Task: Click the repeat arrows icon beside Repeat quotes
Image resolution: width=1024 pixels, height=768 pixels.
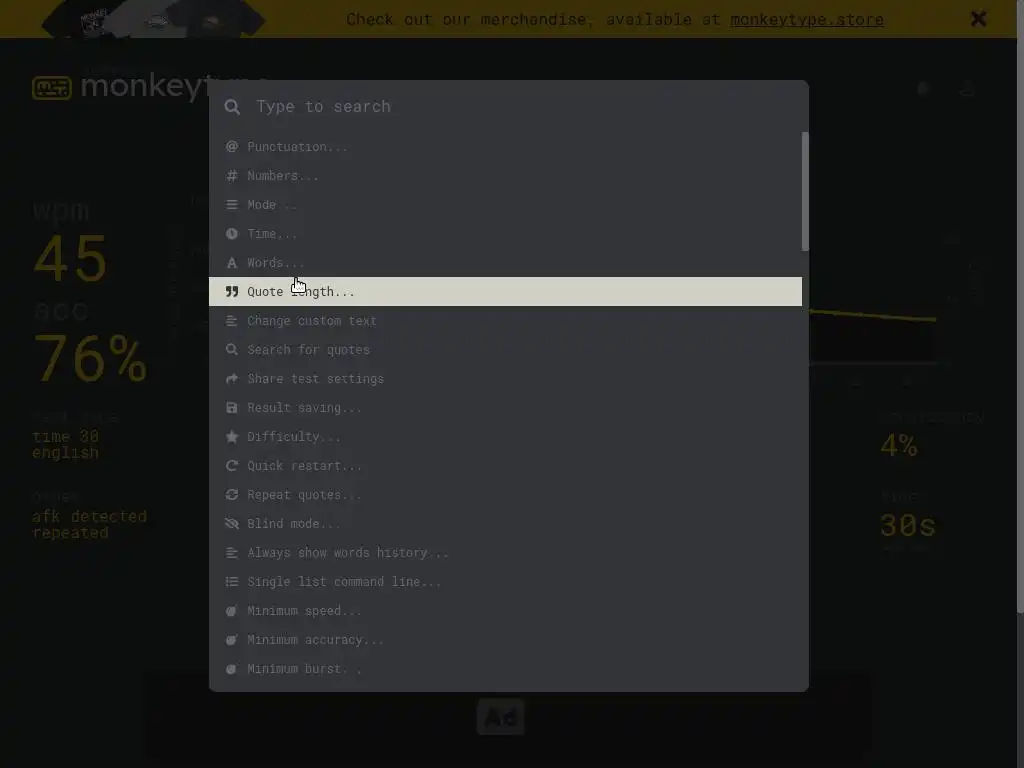Action: pos(232,494)
